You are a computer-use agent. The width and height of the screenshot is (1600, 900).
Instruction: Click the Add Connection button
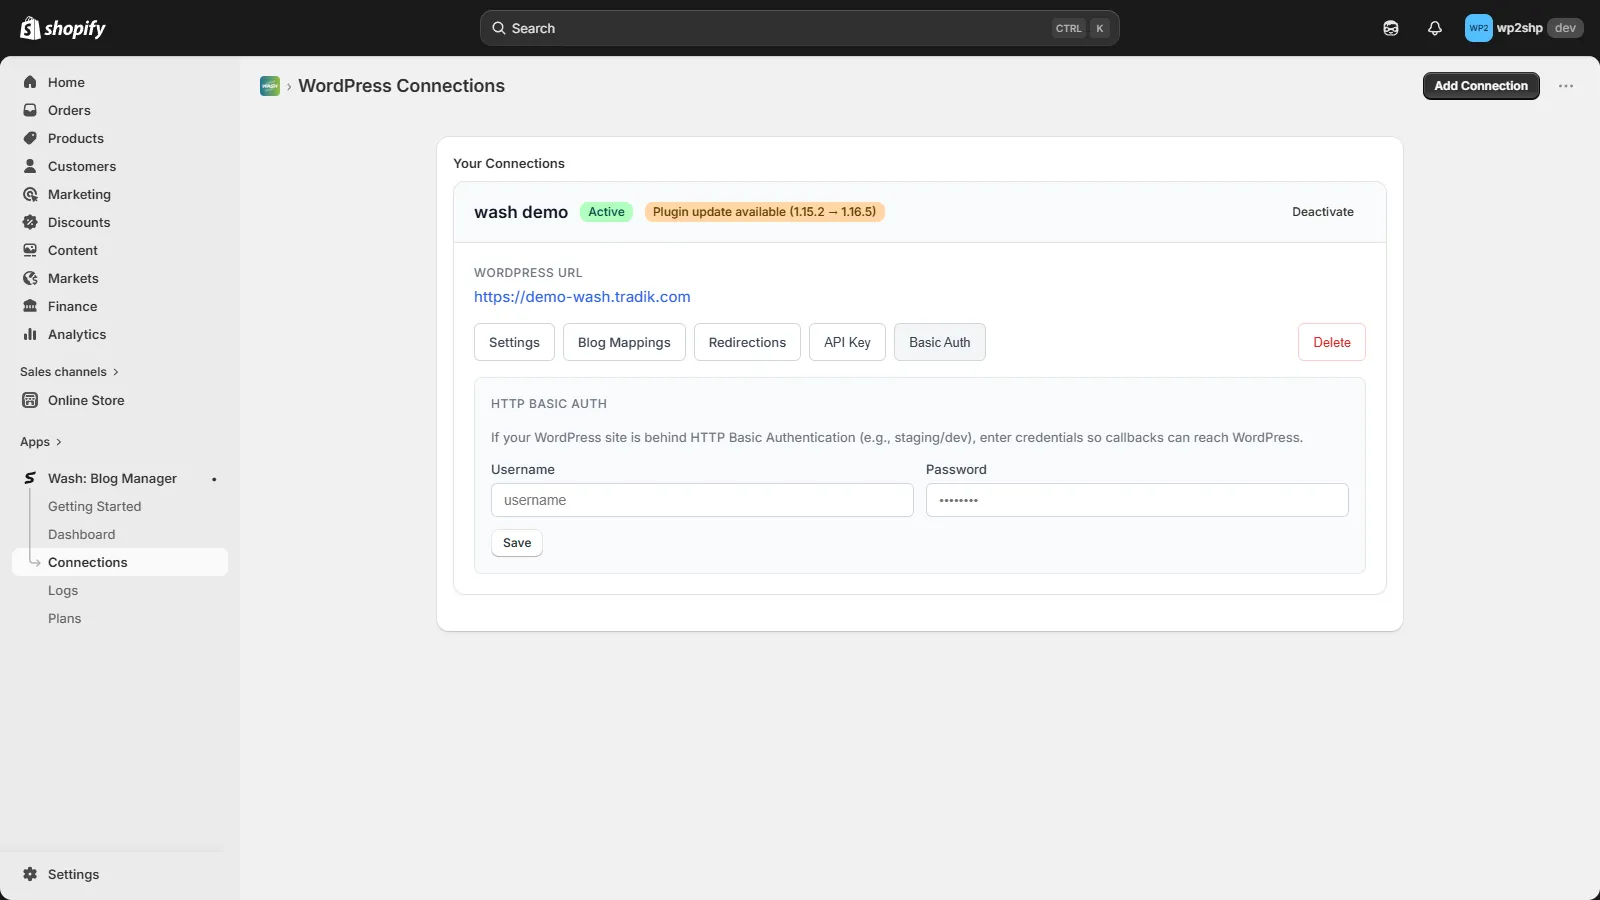coord(1481,86)
